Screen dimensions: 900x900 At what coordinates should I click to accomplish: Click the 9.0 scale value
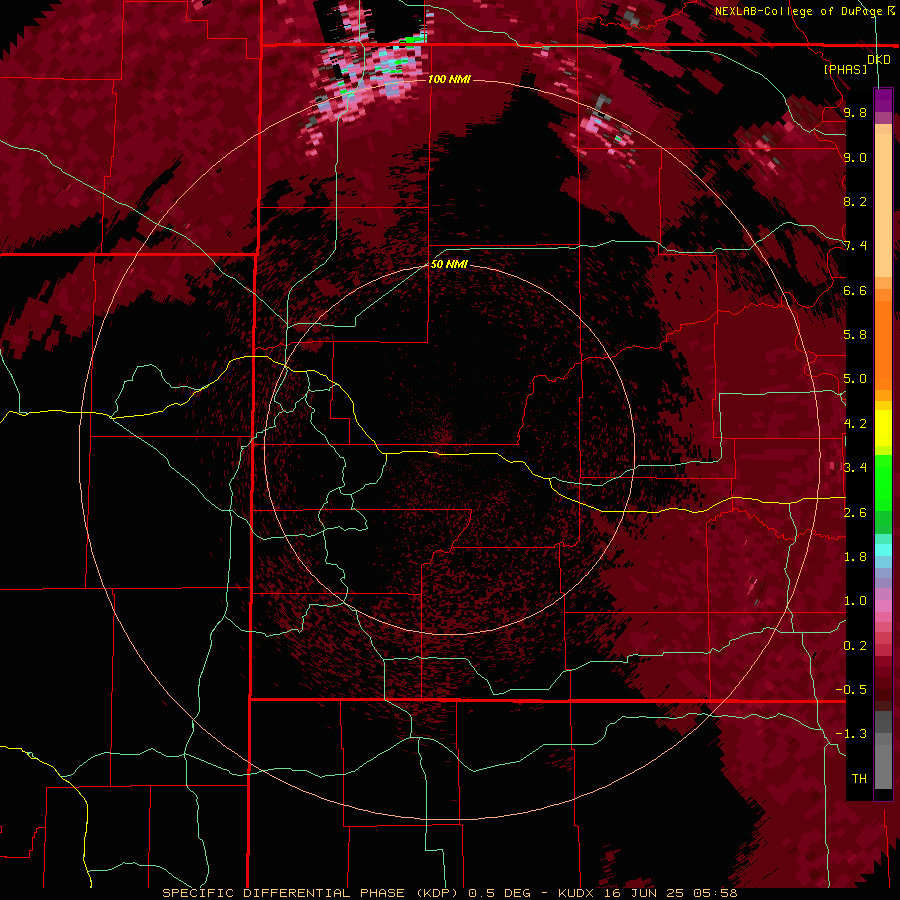click(x=855, y=157)
